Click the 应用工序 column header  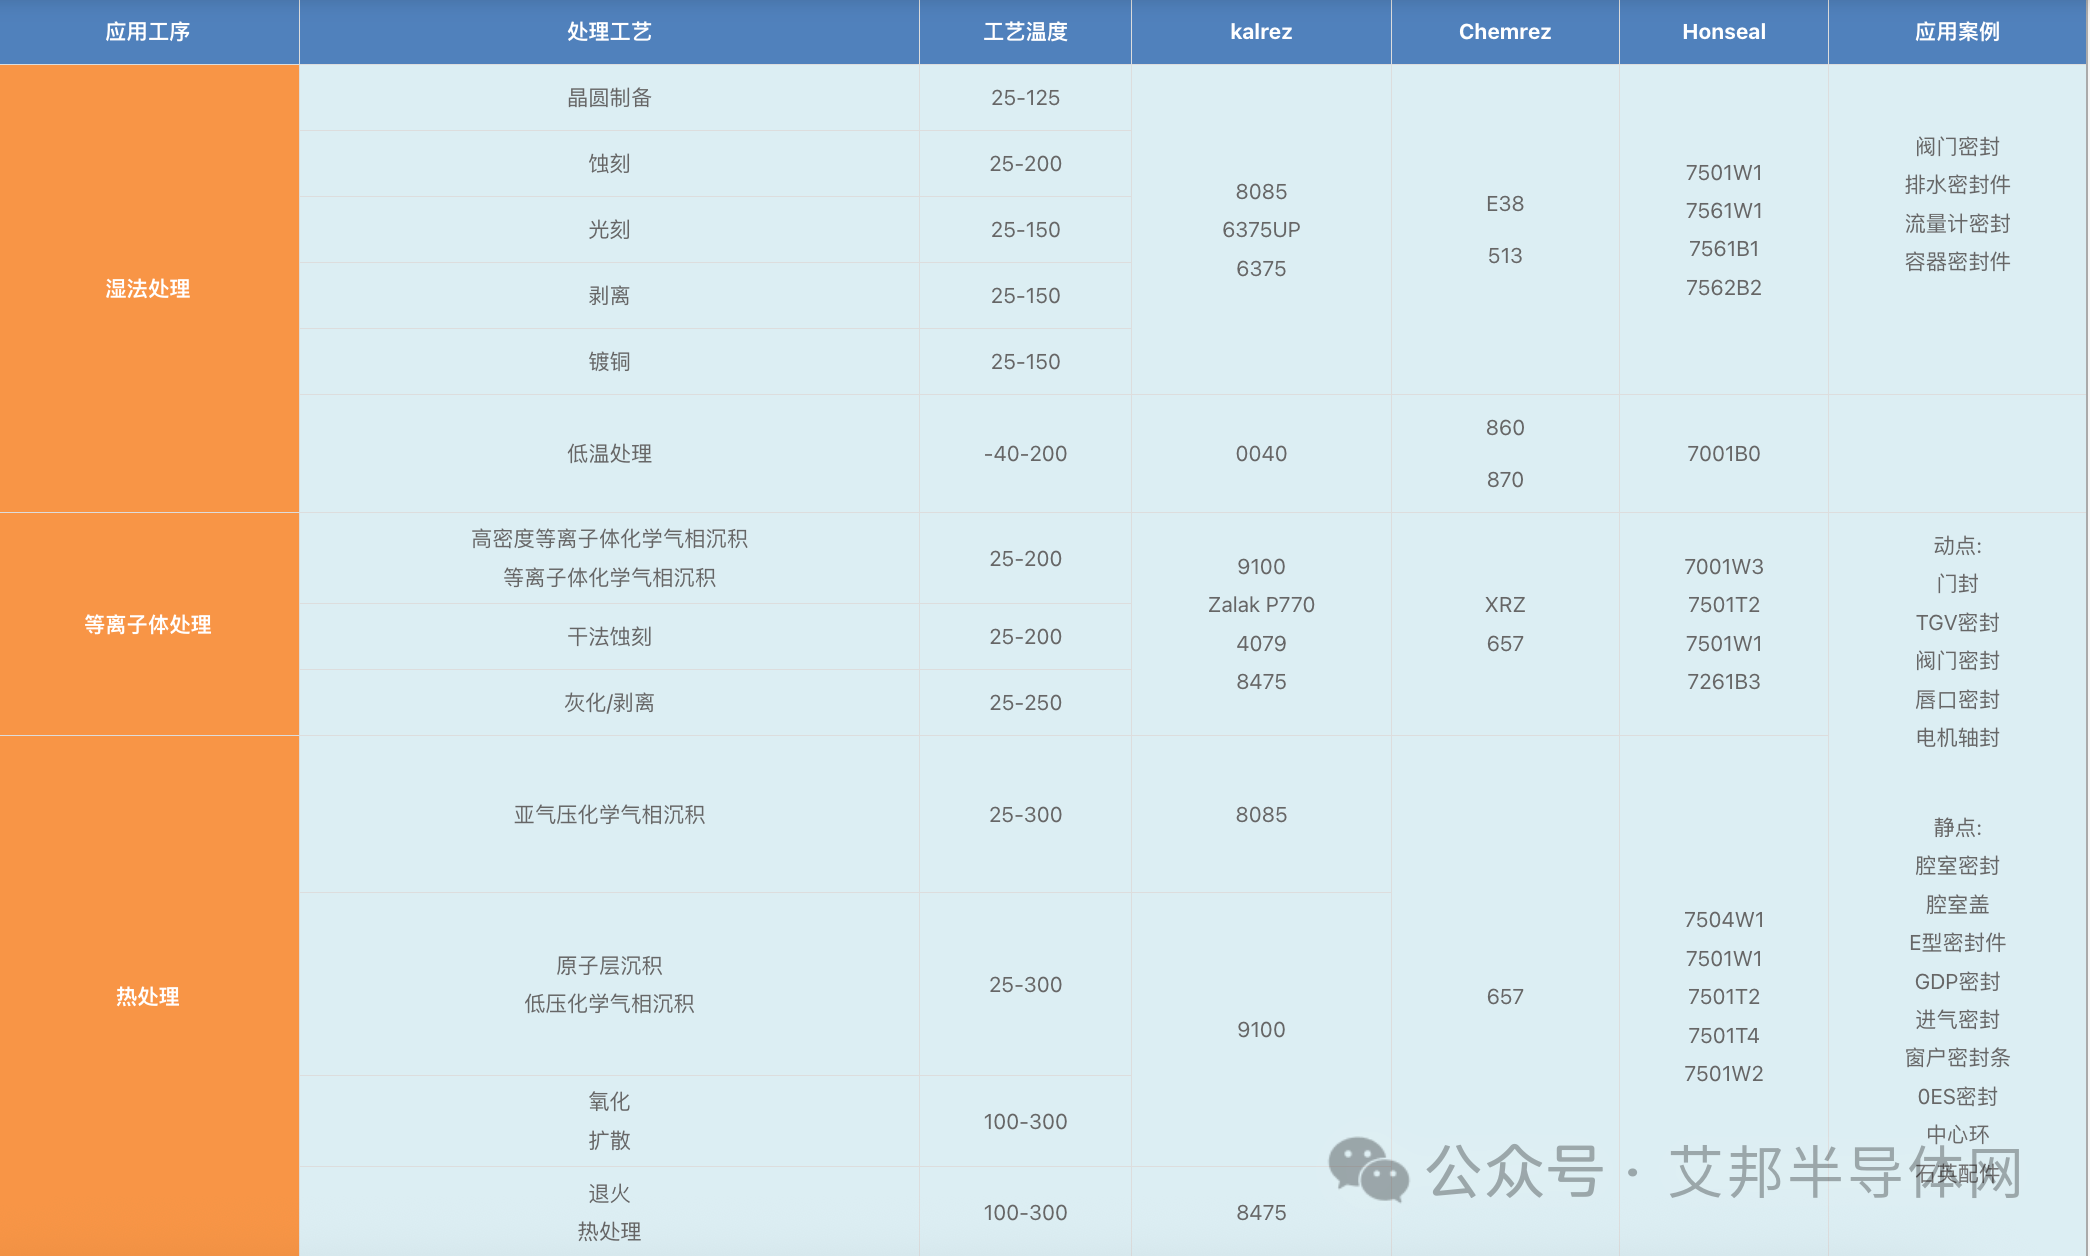(x=148, y=32)
